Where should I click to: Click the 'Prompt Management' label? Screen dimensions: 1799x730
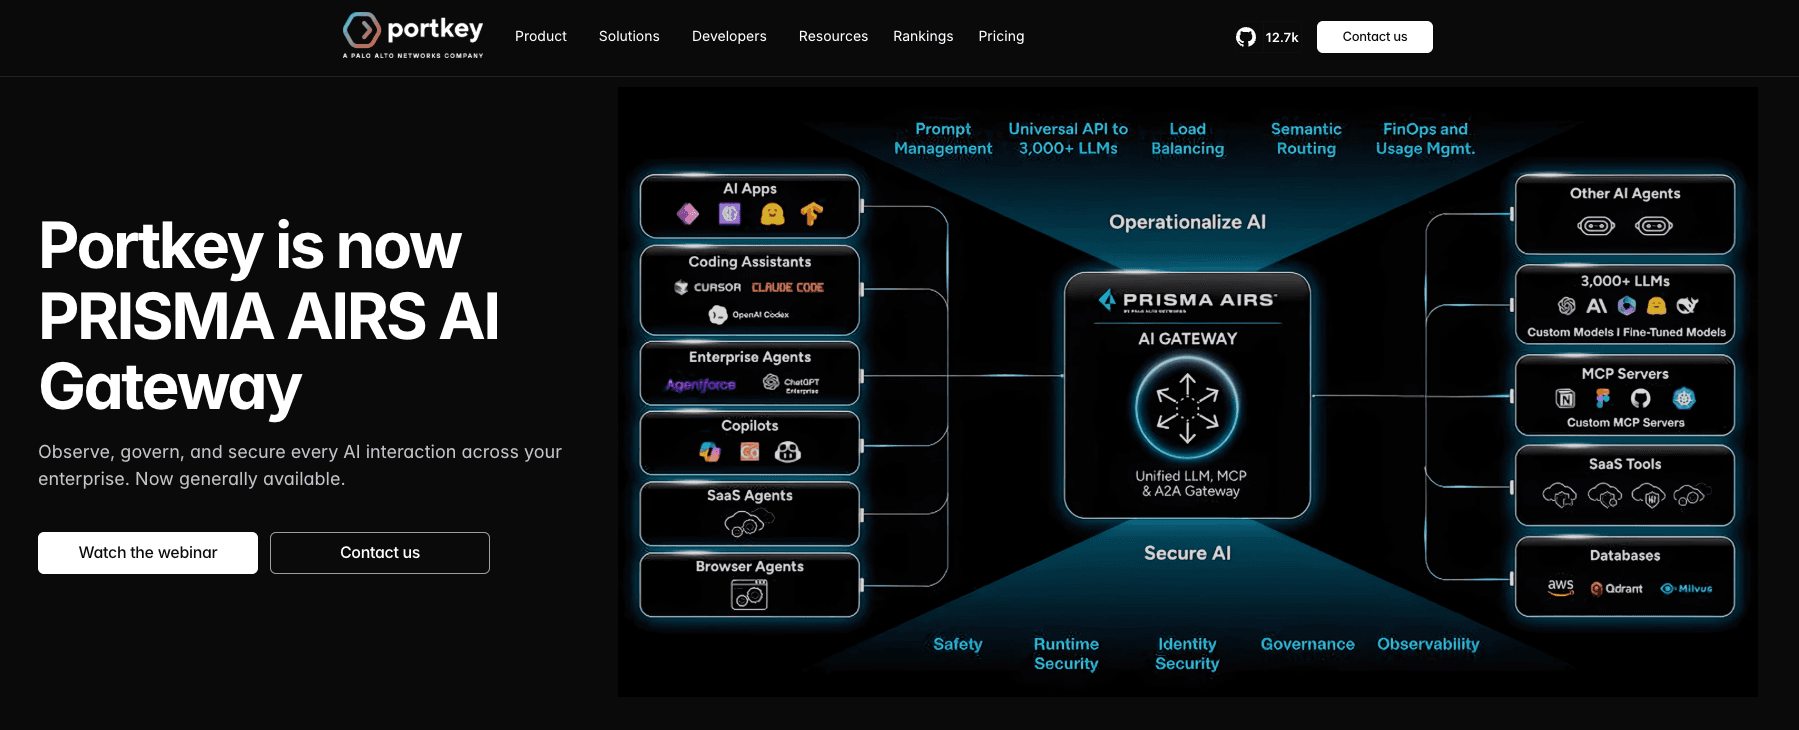point(943,139)
